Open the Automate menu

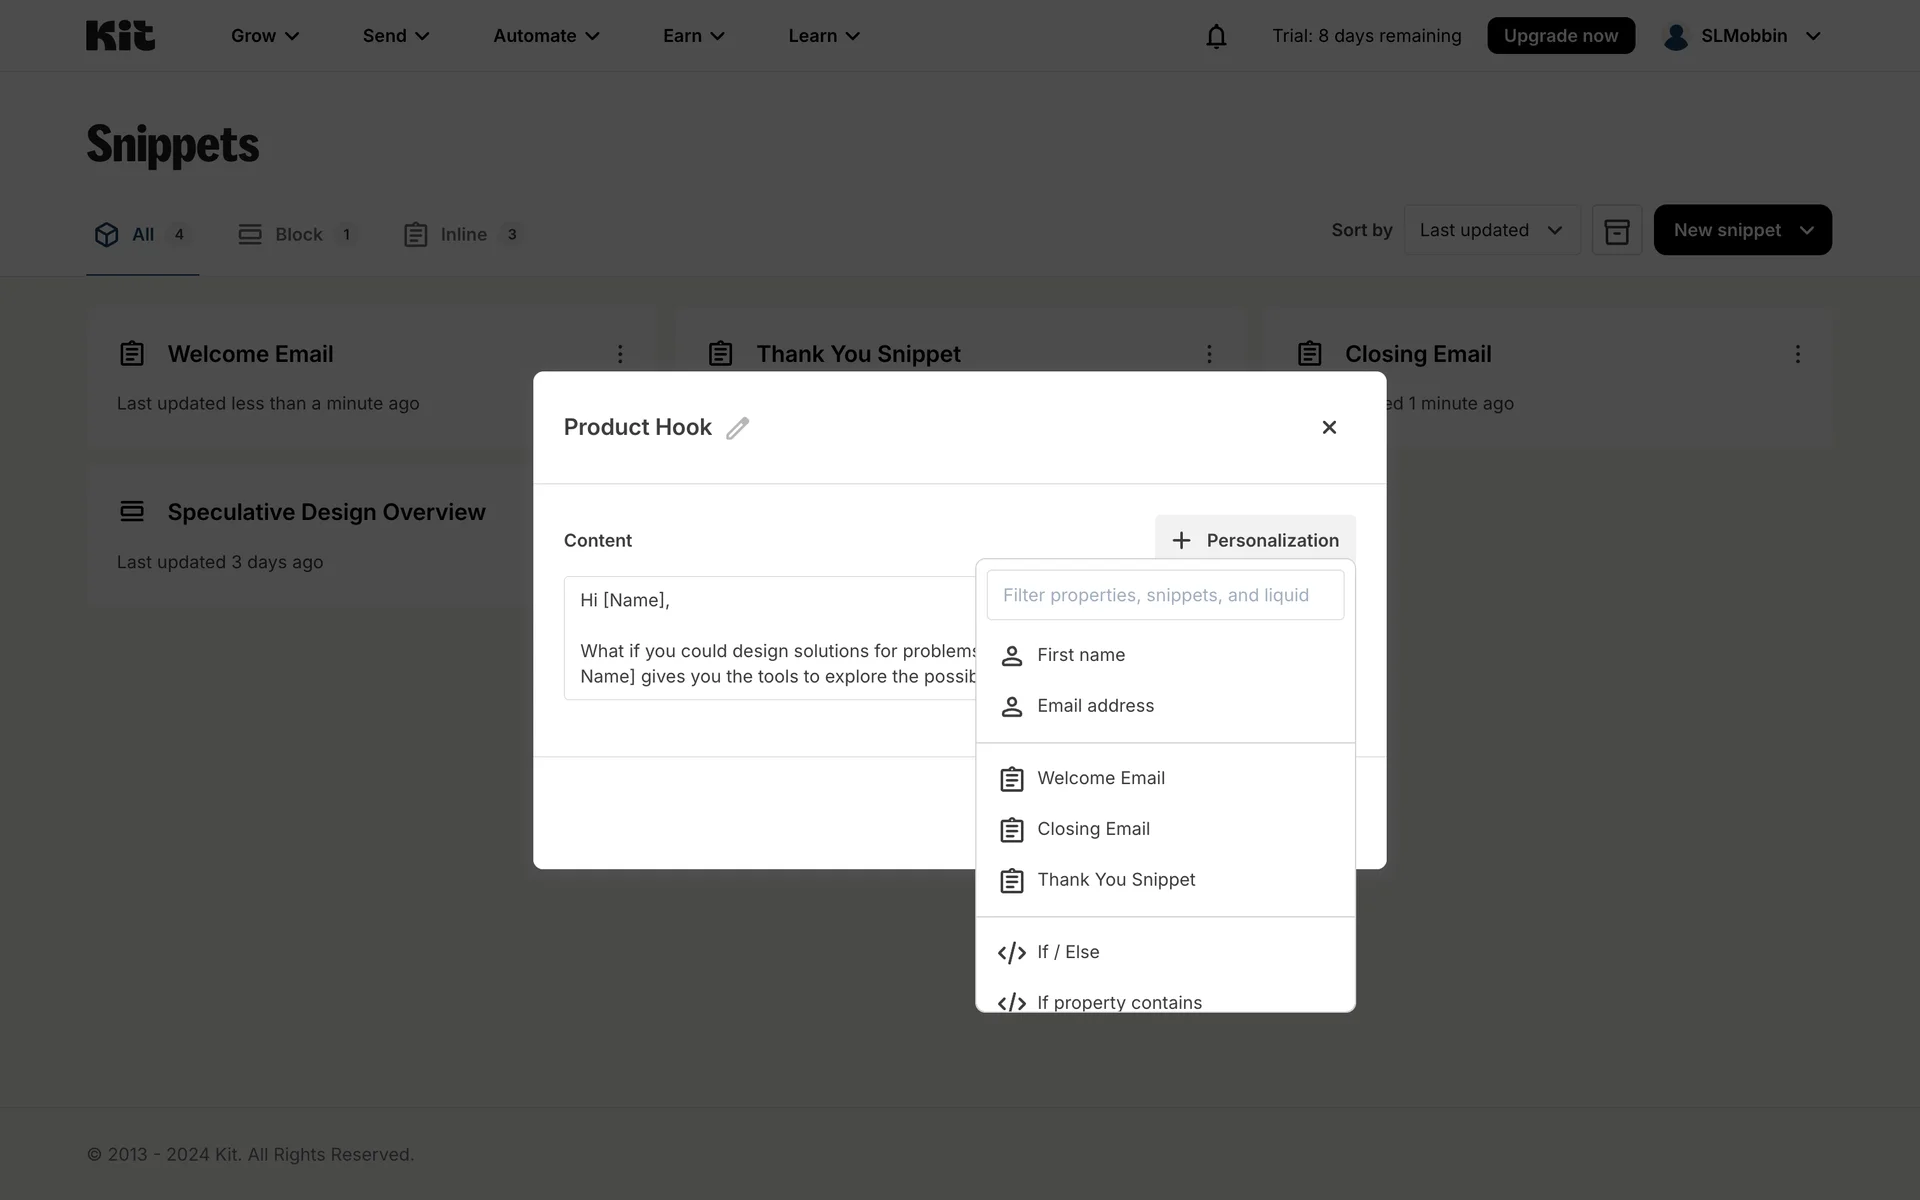coord(546,36)
